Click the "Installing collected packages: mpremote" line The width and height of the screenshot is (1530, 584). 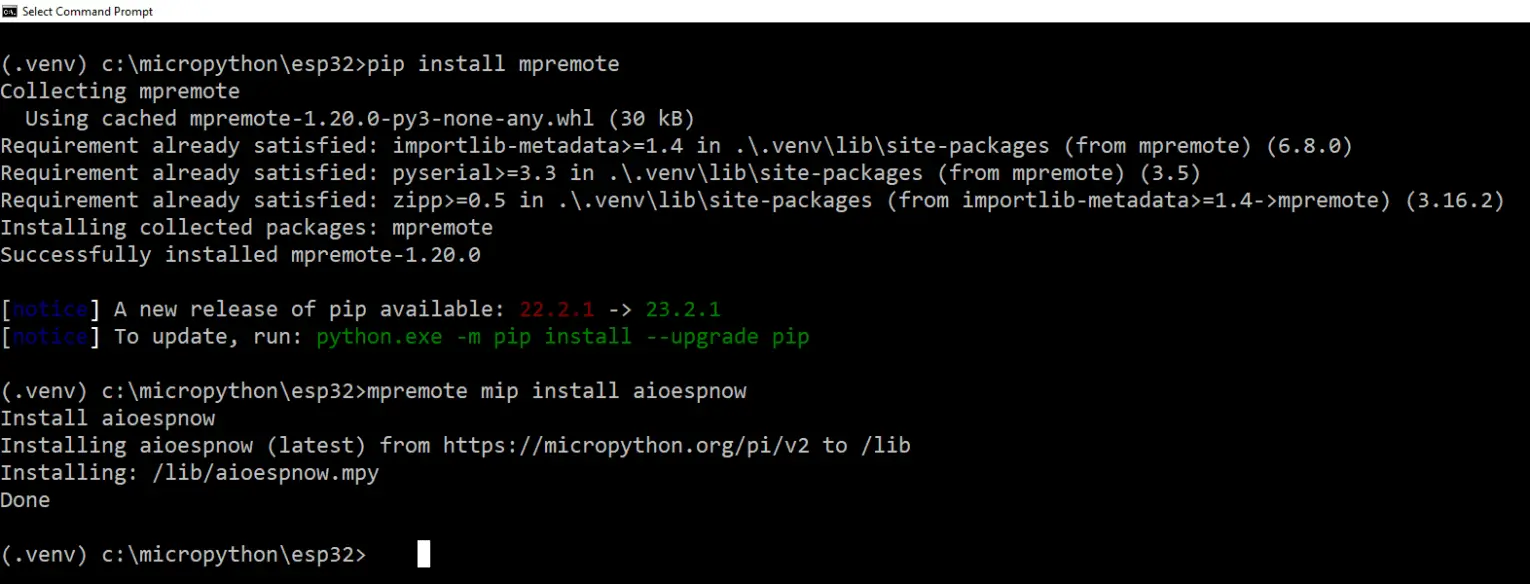(246, 228)
